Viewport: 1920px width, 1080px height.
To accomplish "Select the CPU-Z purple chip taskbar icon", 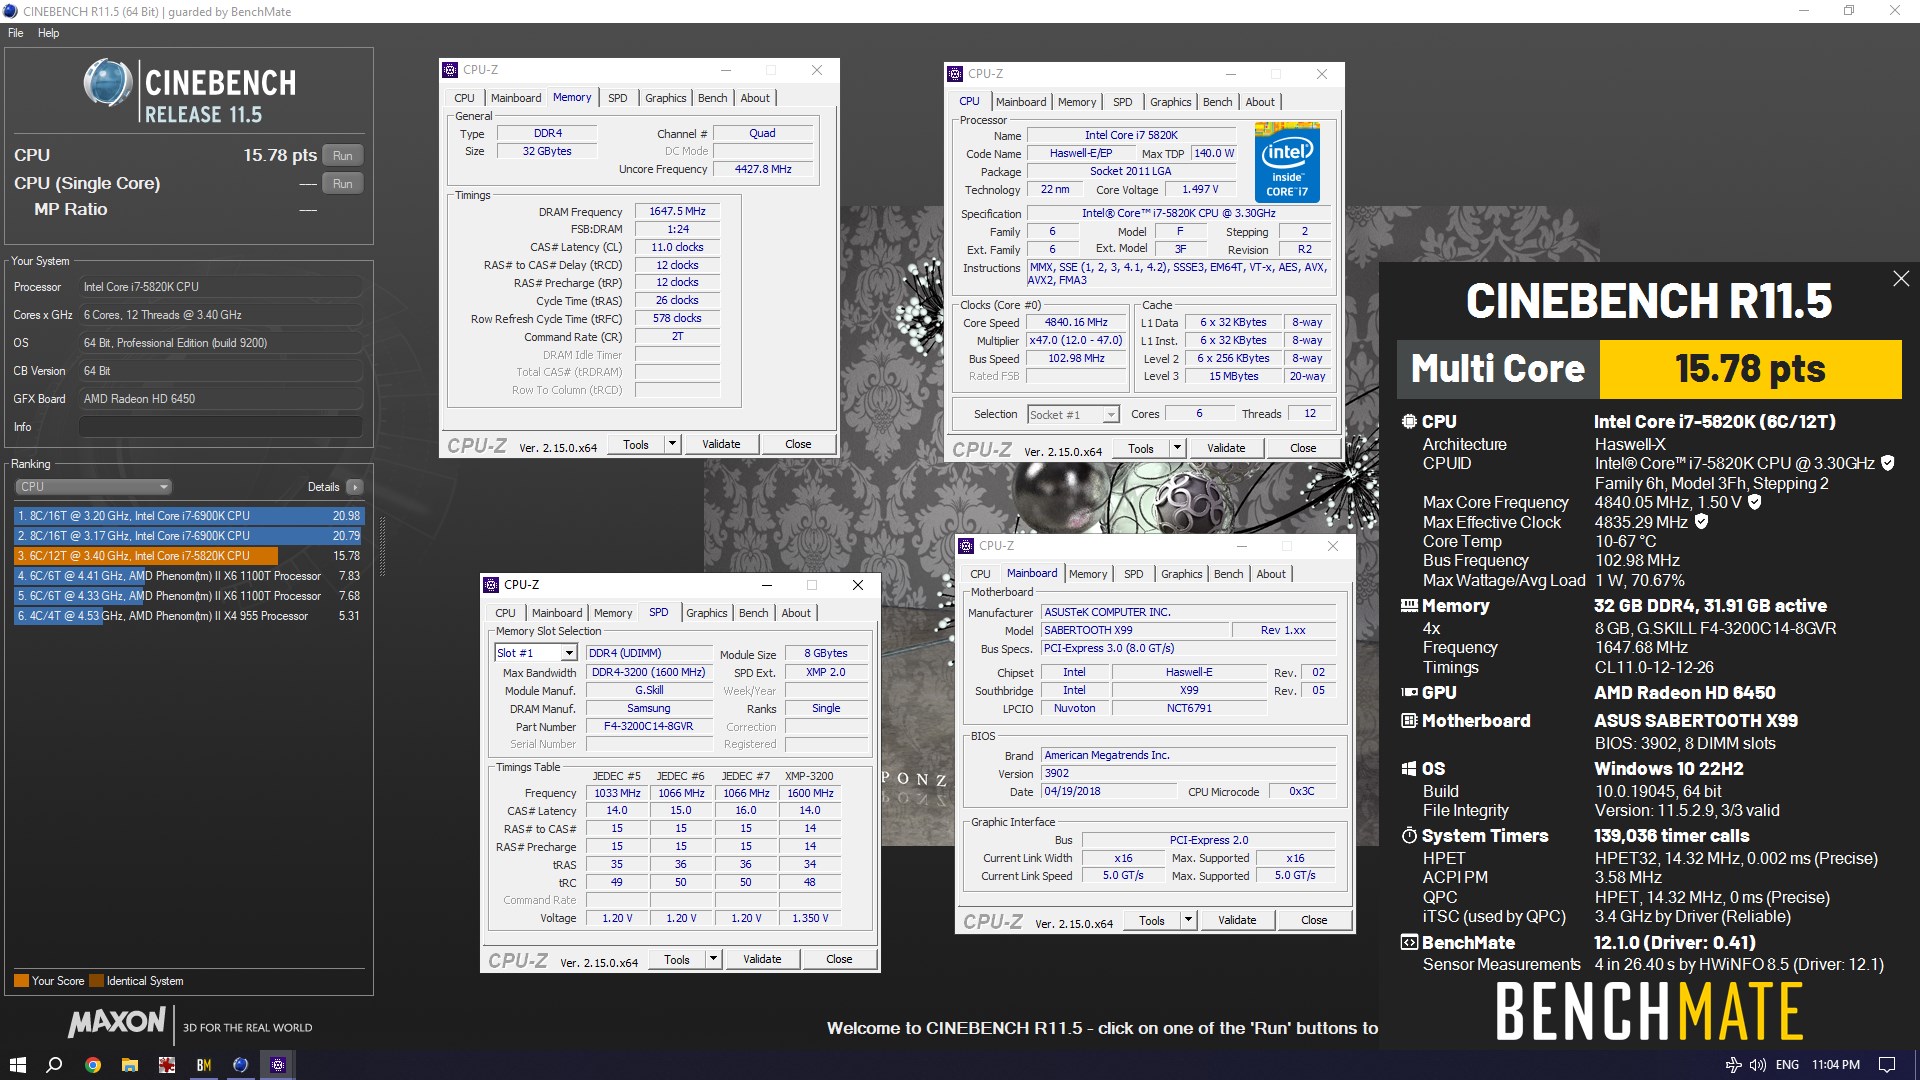I will pos(278,1065).
